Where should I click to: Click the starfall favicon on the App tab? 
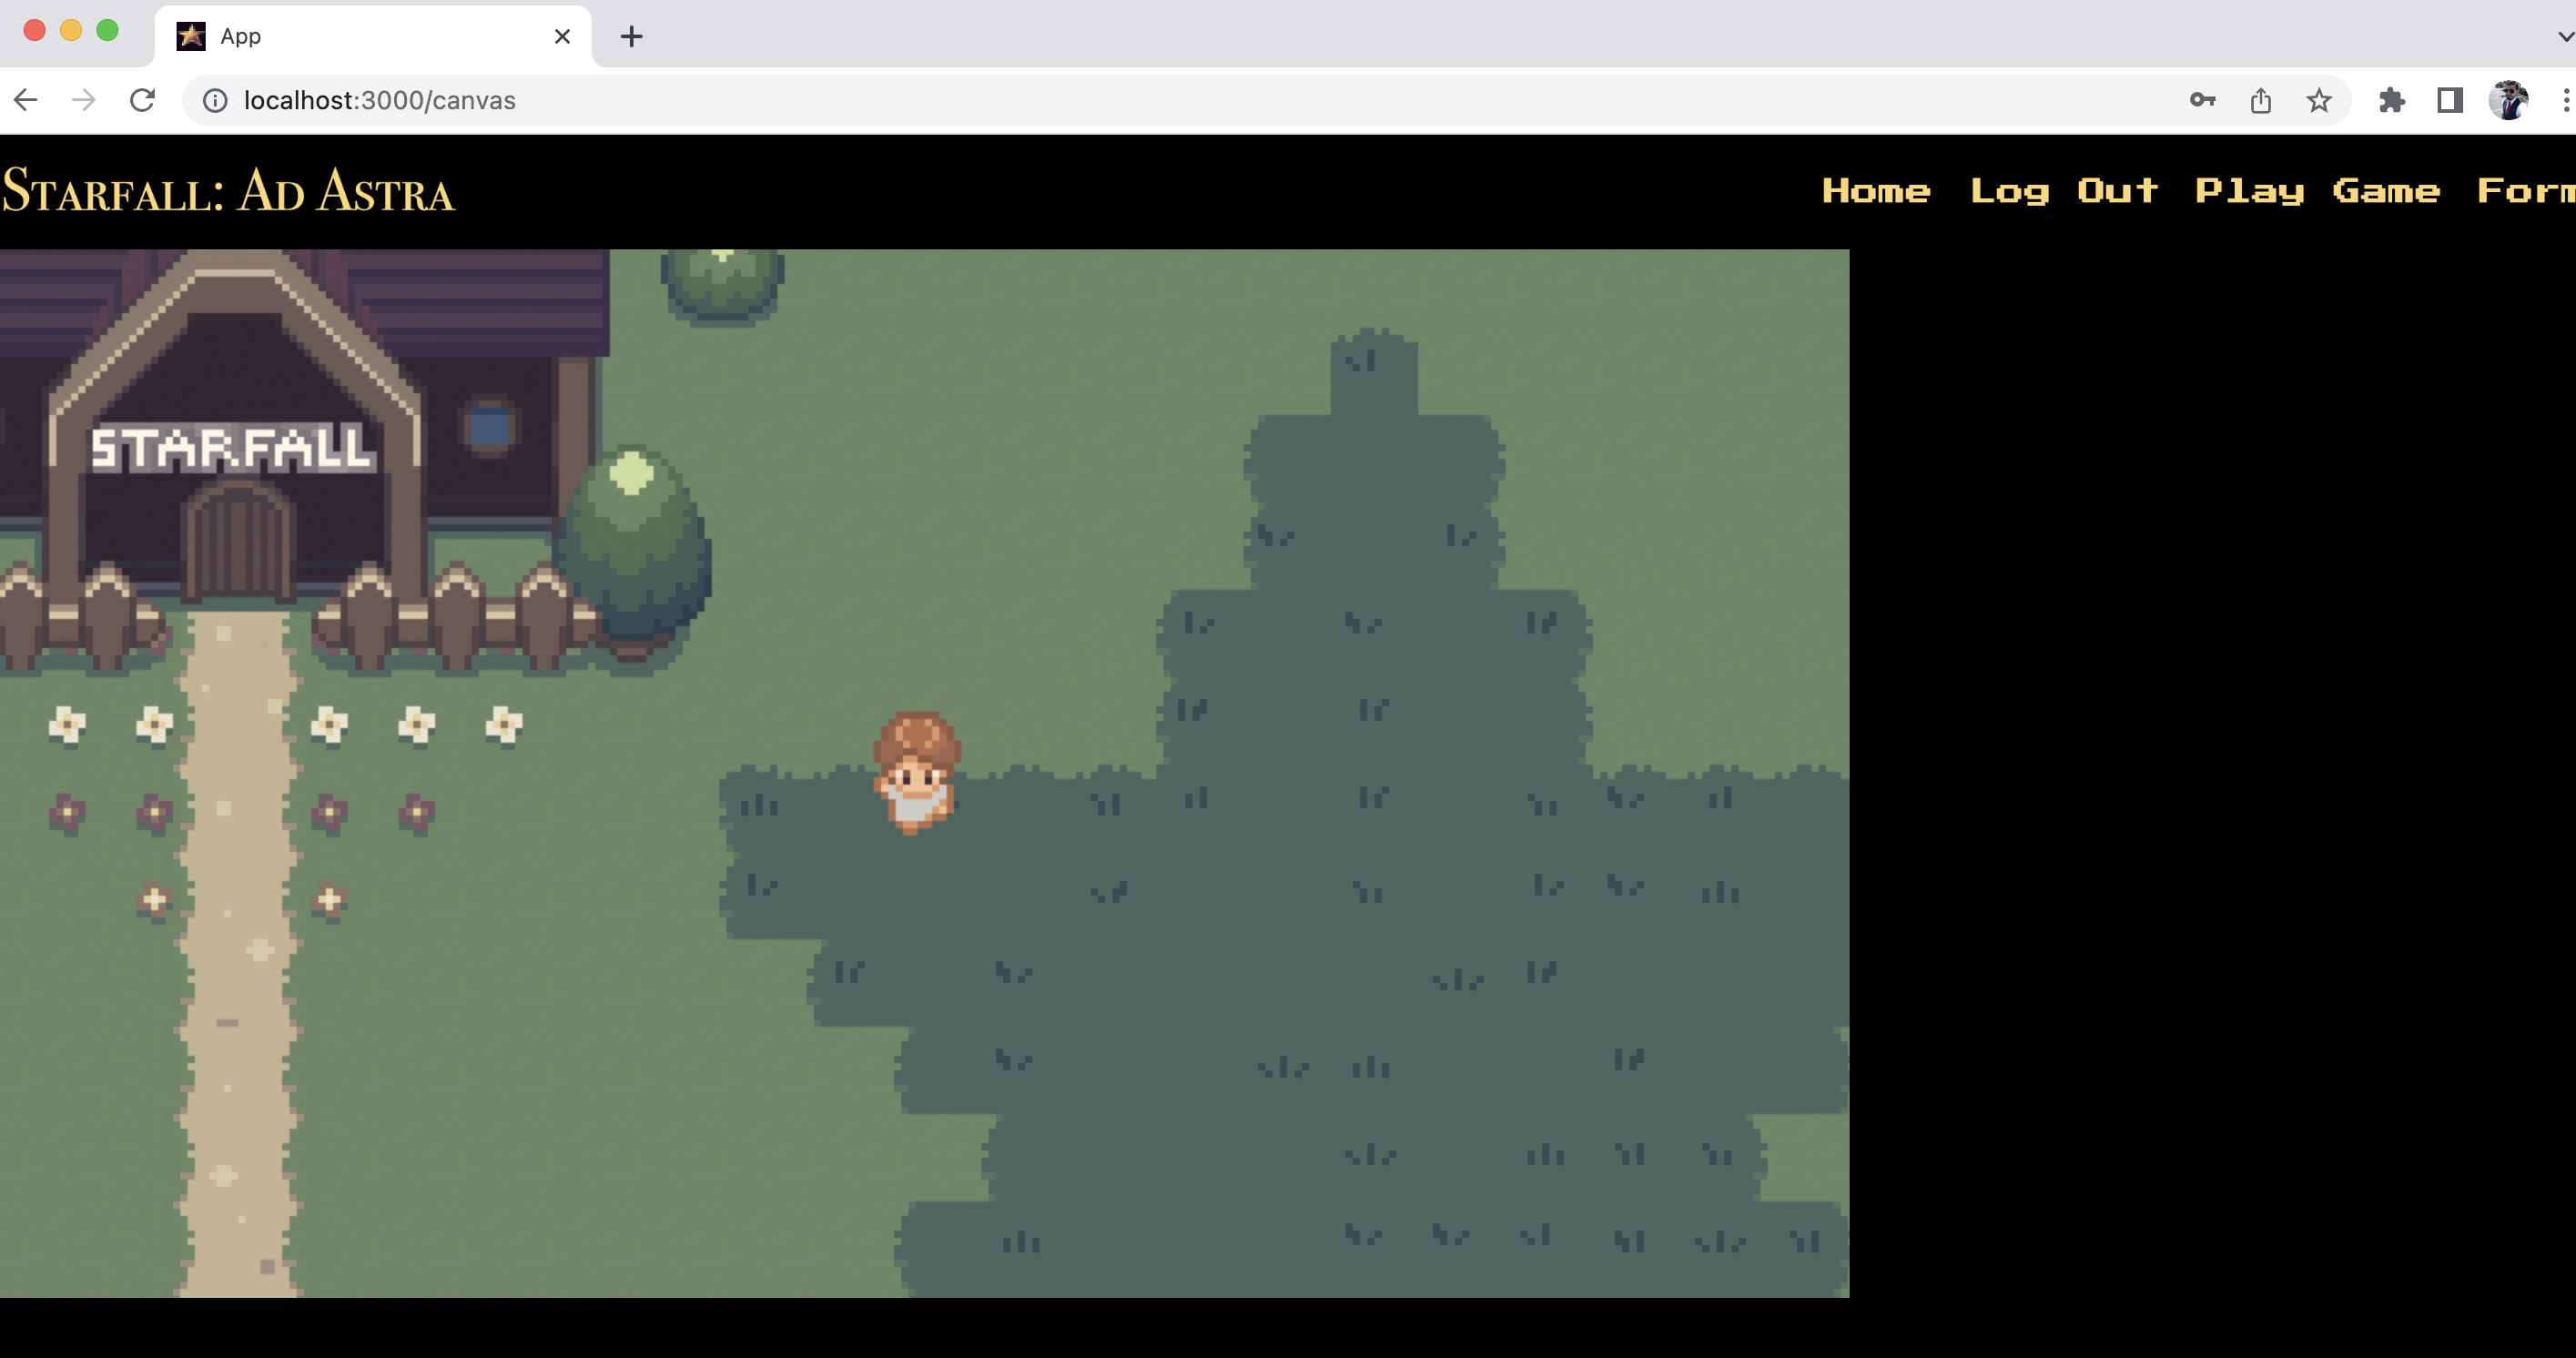[190, 35]
